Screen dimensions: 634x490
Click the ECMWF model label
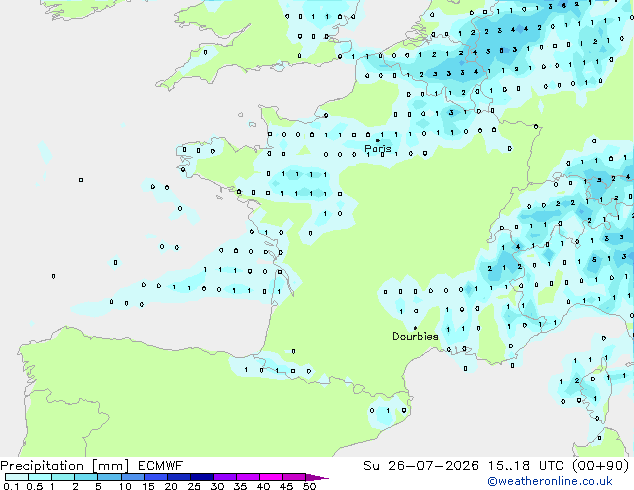(x=161, y=466)
